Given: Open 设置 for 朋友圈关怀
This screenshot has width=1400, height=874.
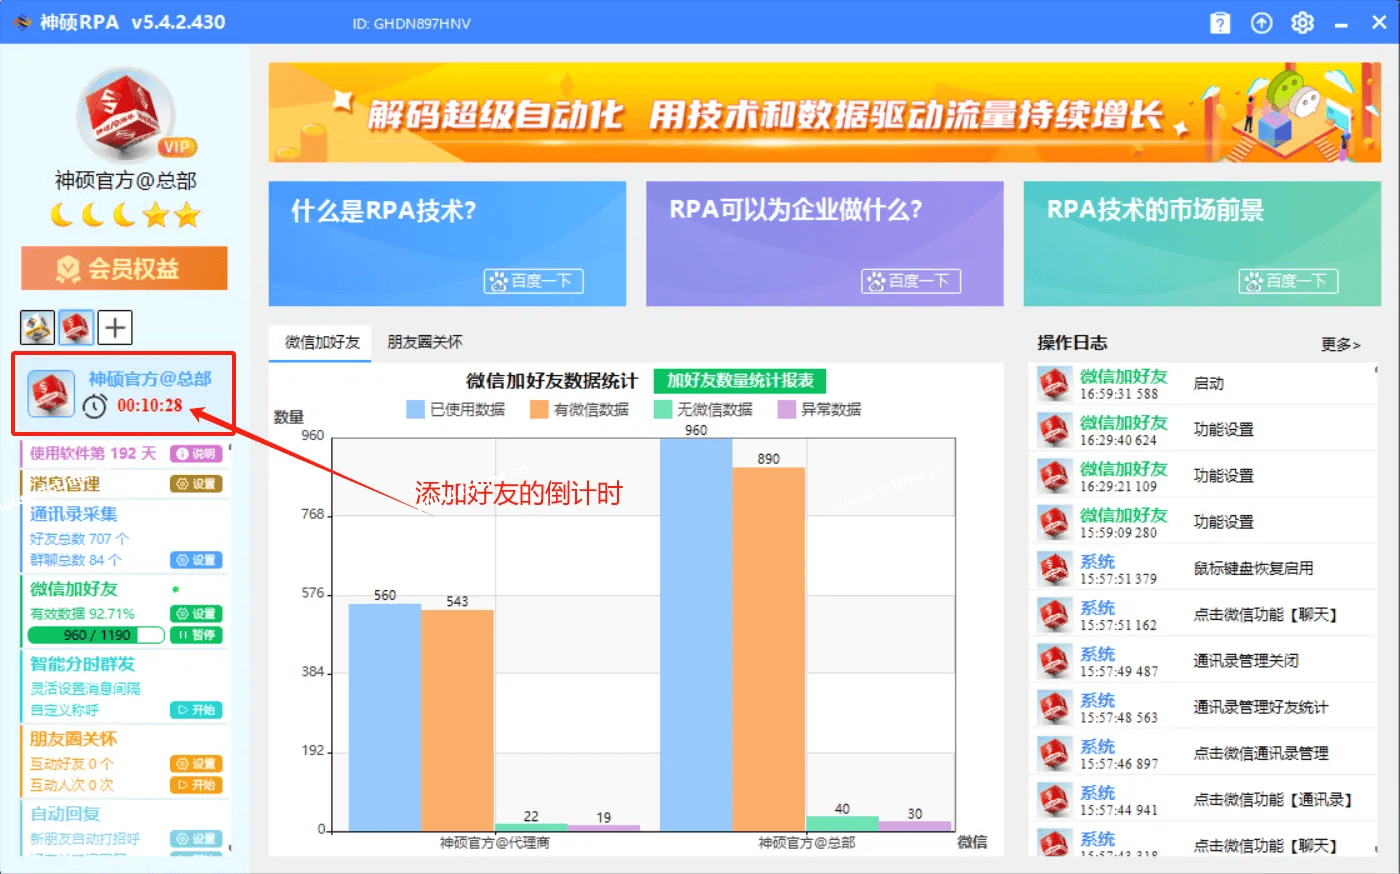Looking at the screenshot, I should pos(196,764).
